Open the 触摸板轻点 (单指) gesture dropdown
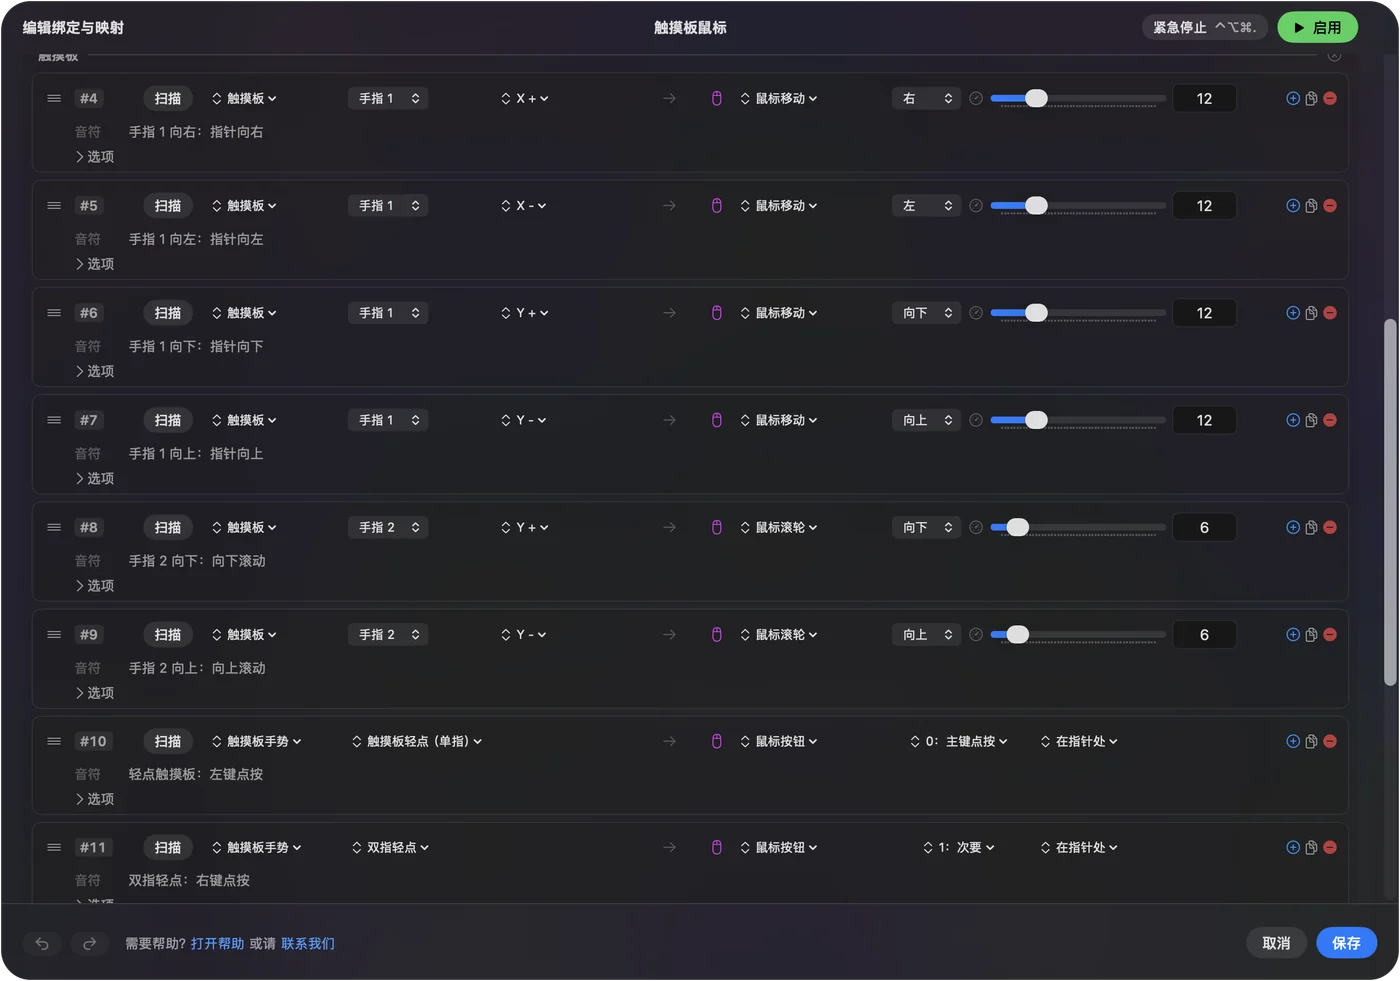This screenshot has width=1400, height=981. click(417, 741)
